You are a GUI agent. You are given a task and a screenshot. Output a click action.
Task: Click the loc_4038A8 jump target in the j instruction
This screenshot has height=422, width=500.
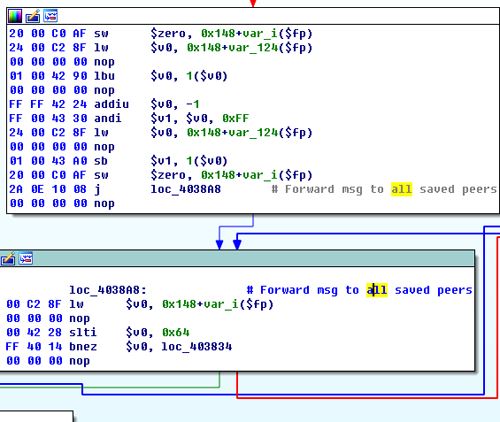click(185, 189)
